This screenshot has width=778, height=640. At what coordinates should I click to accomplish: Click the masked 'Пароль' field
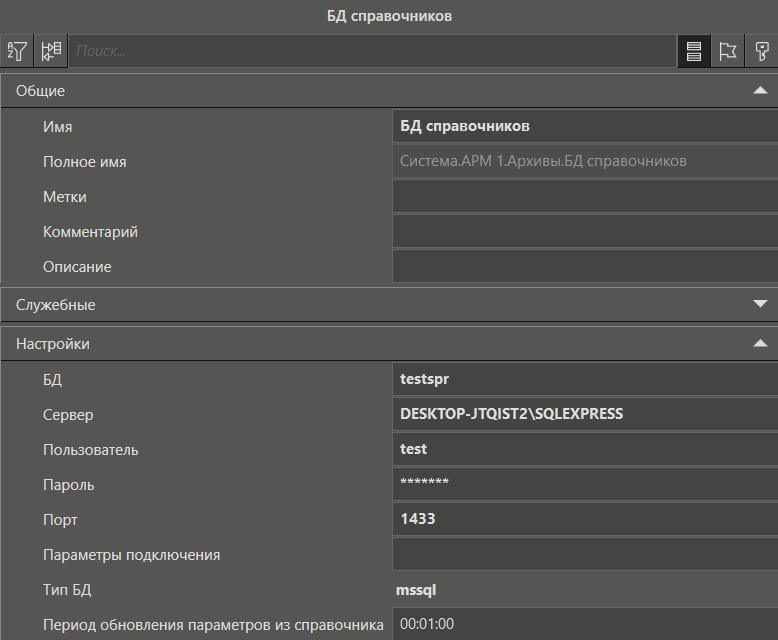pos(584,485)
